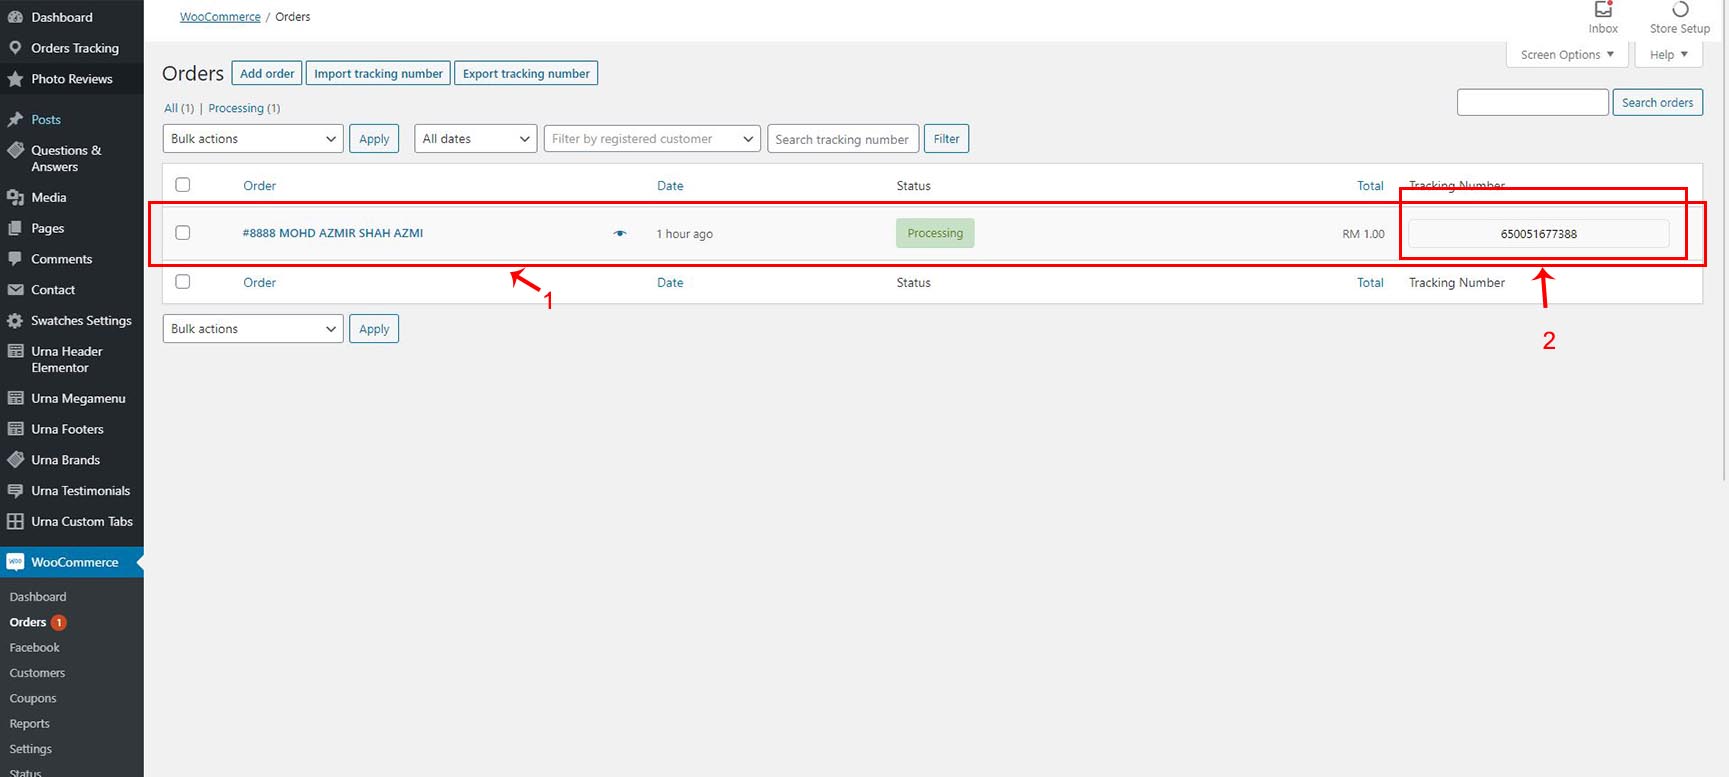Click the Media icon in sidebar
Screen dimensions: 1729x777
coord(15,198)
